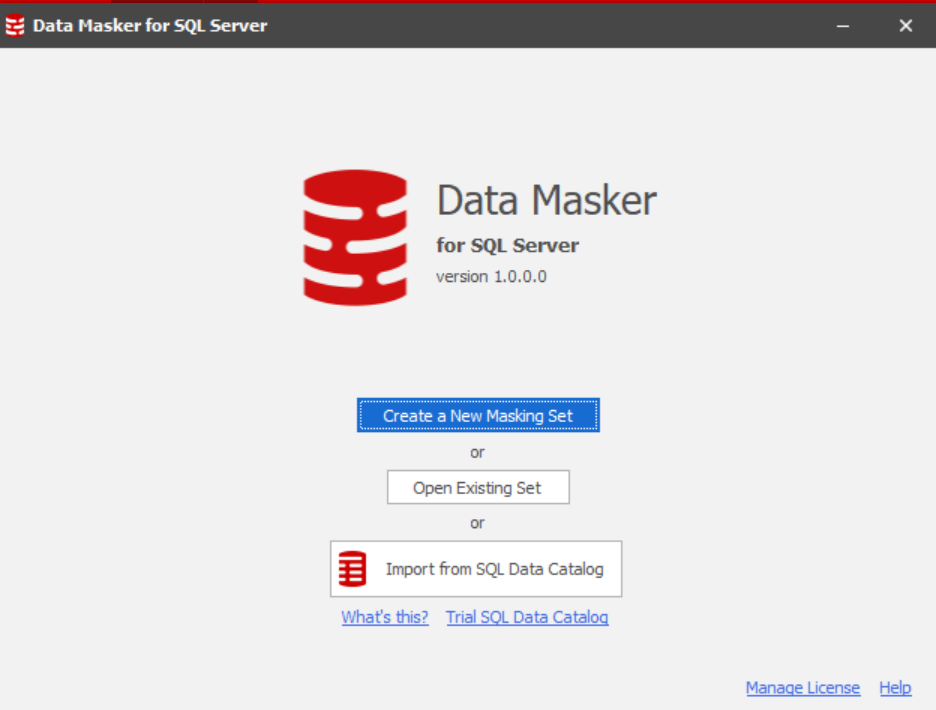Open the Manage License link

(802, 688)
